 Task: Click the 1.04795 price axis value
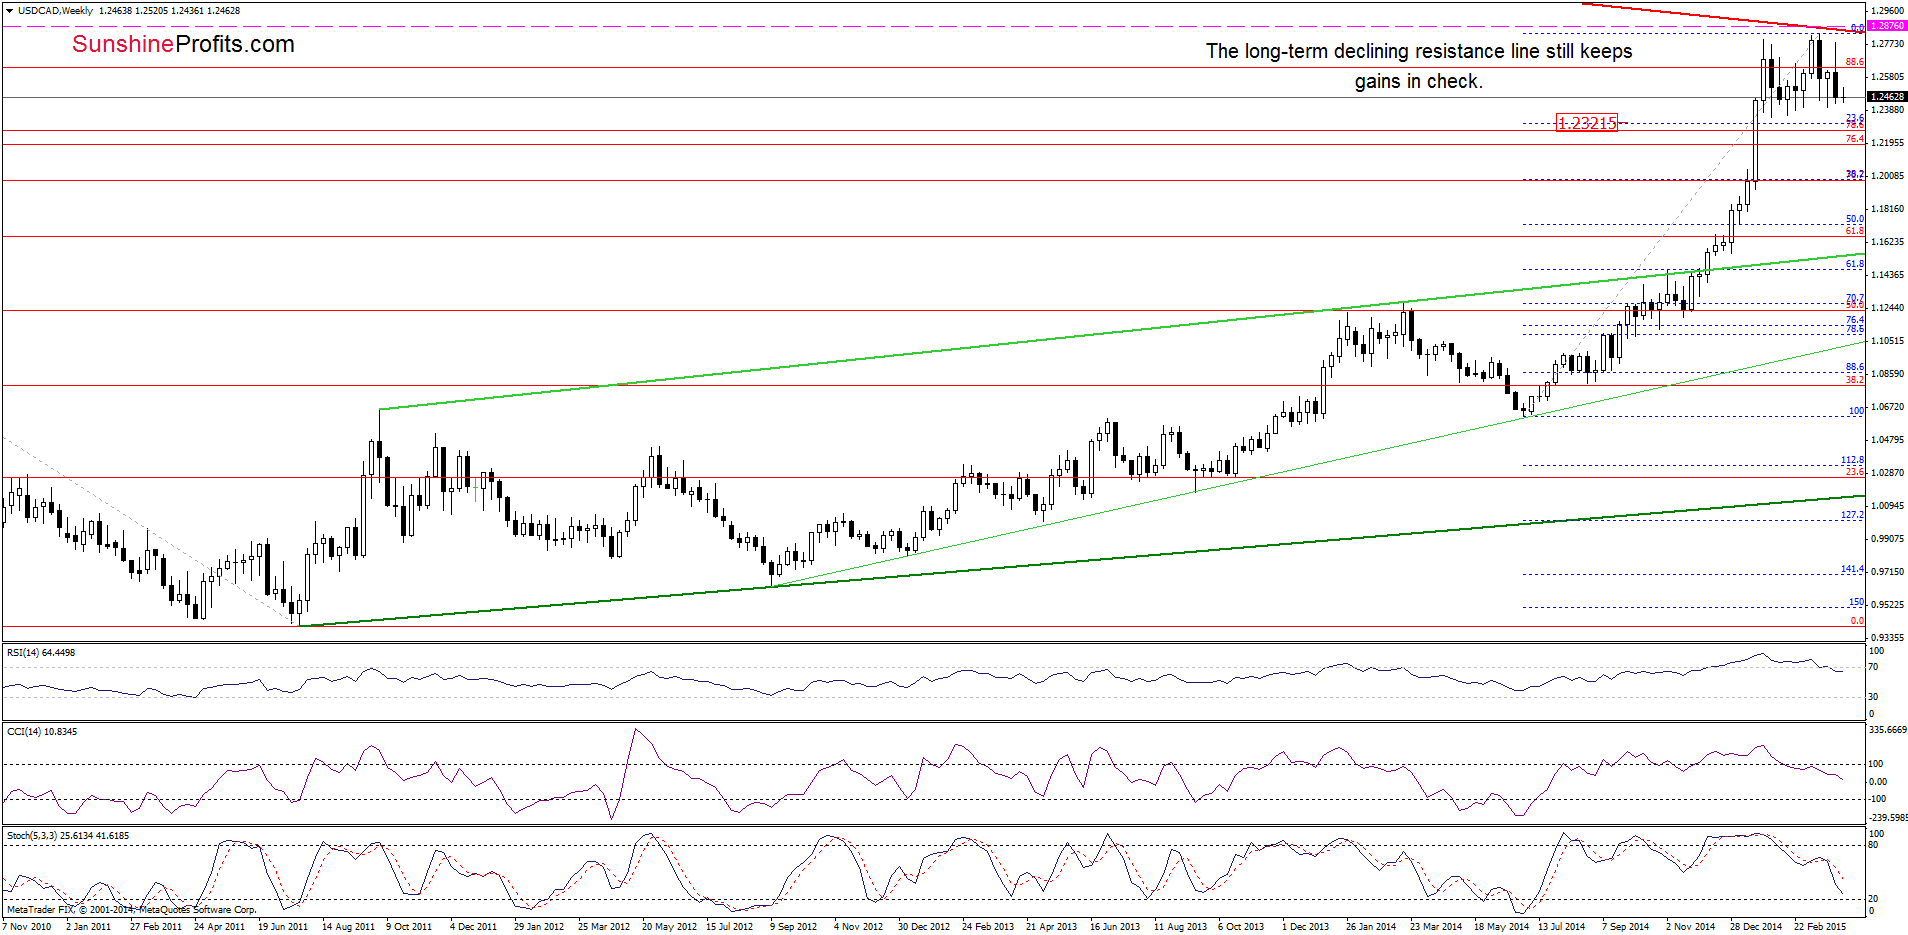pos(1887,440)
